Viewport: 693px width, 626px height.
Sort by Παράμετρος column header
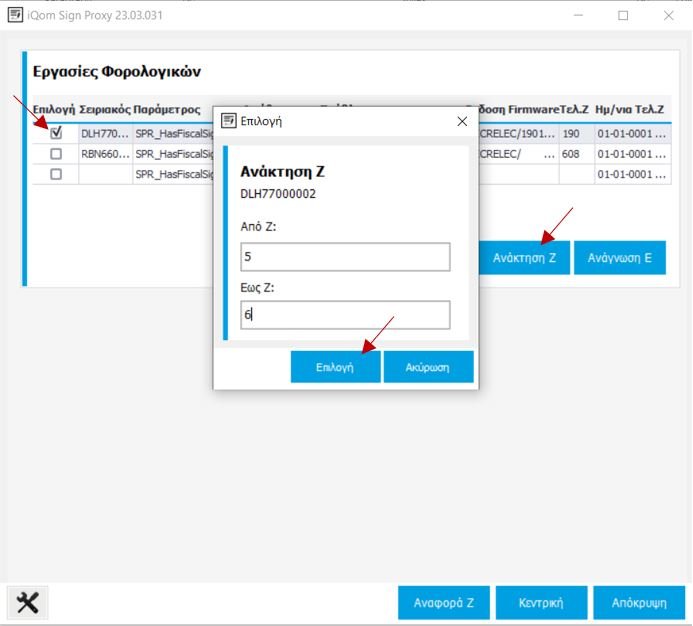pos(167,110)
